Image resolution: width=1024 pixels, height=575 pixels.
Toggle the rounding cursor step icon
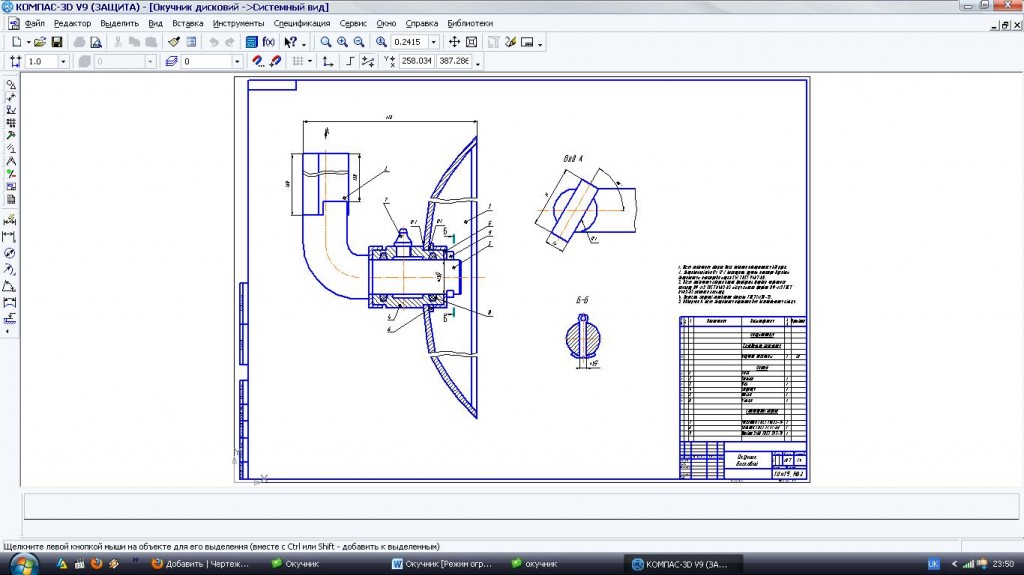[368, 61]
